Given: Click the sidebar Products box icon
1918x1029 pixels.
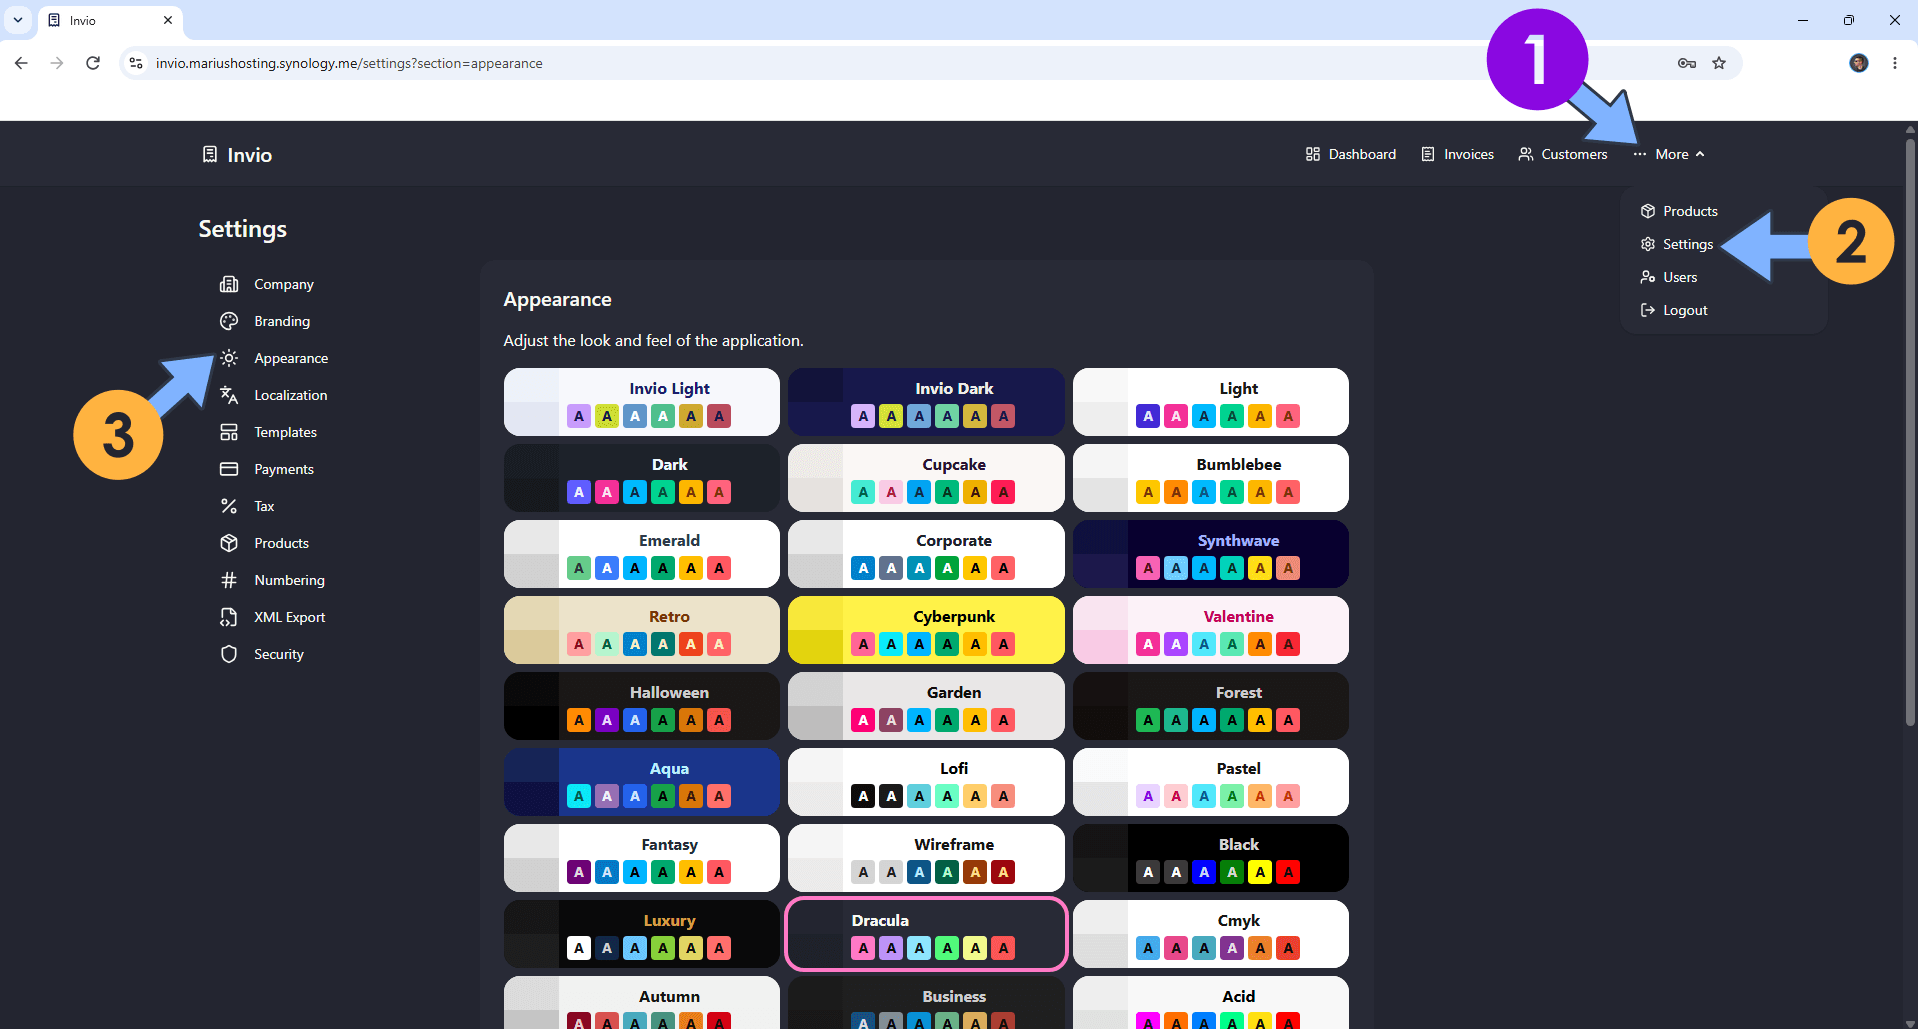Looking at the screenshot, I should [229, 543].
